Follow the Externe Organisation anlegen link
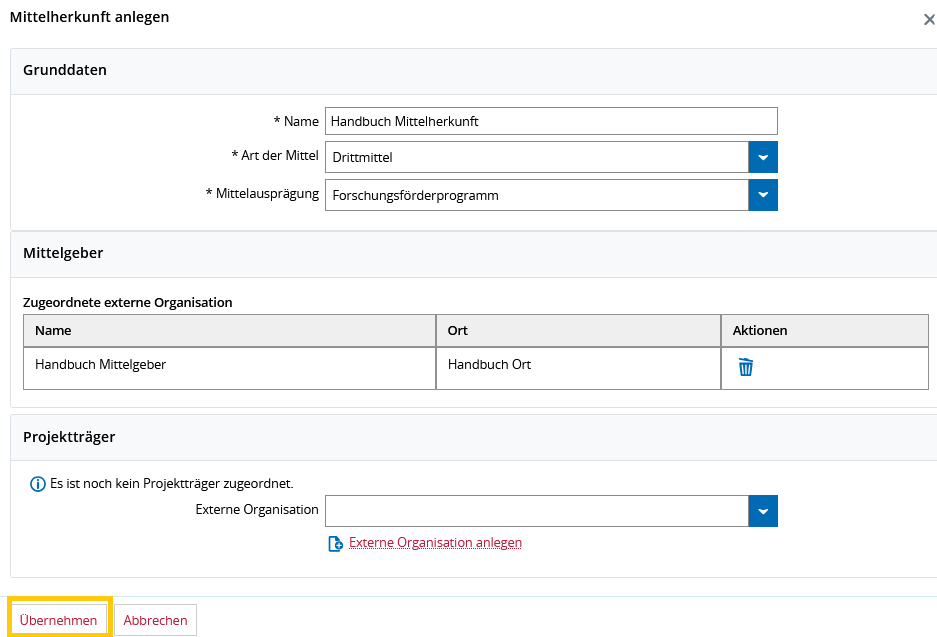This screenshot has height=637, width=937. click(435, 543)
